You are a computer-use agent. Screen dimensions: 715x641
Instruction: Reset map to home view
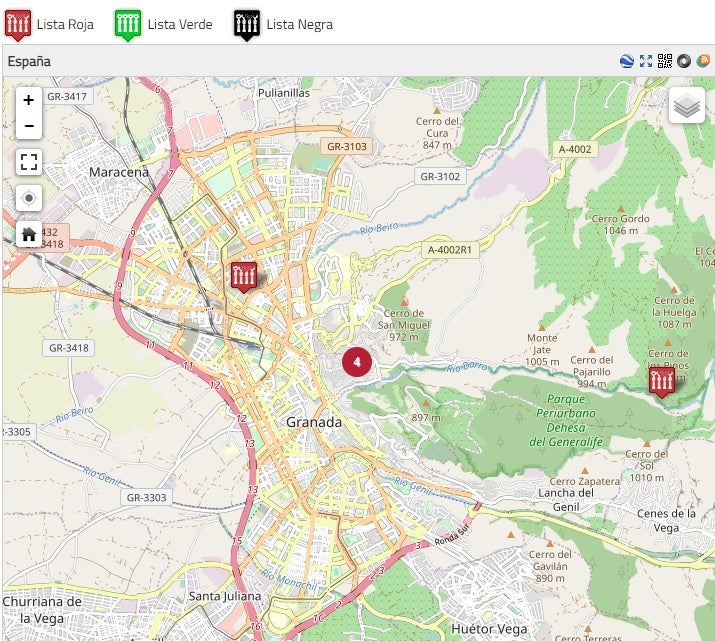coord(29,234)
